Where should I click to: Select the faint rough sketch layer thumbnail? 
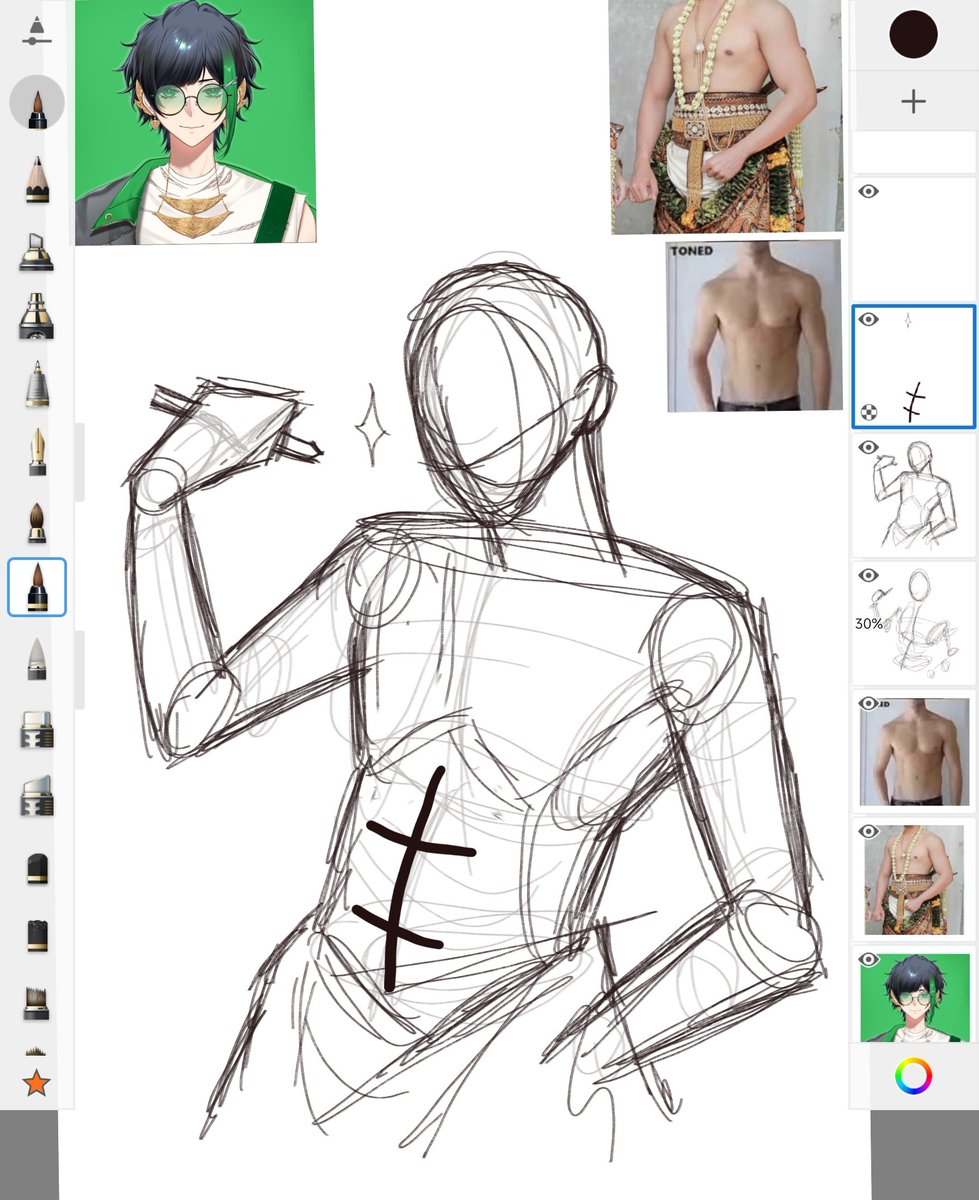pyautogui.click(x=914, y=623)
